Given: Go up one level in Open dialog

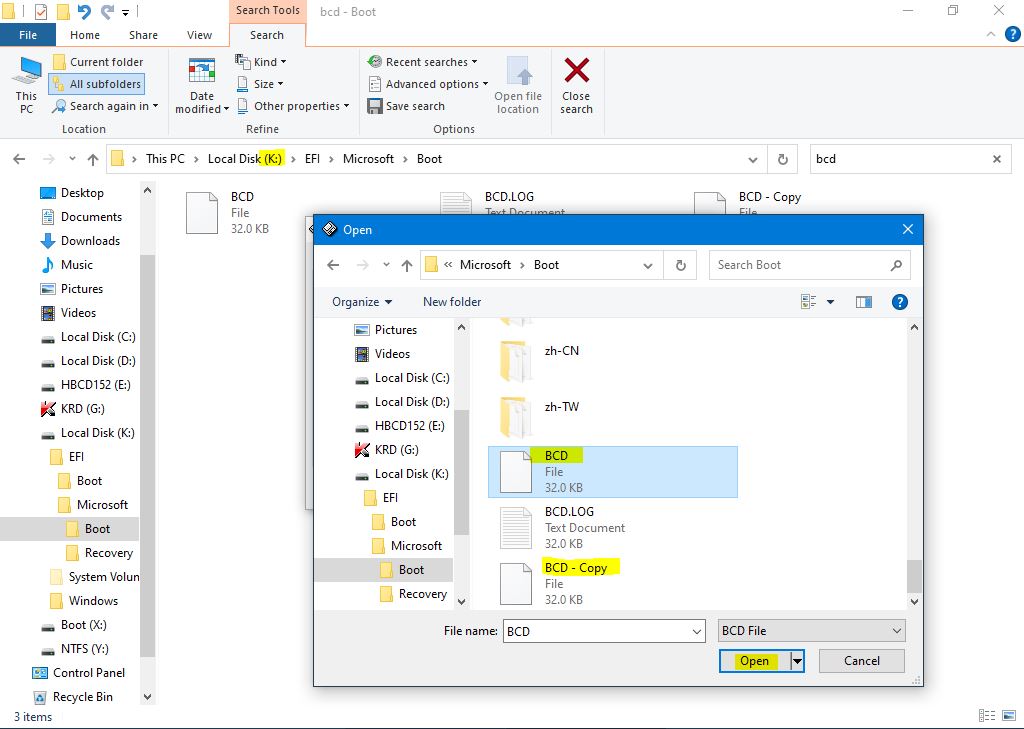Looking at the screenshot, I should (x=407, y=265).
